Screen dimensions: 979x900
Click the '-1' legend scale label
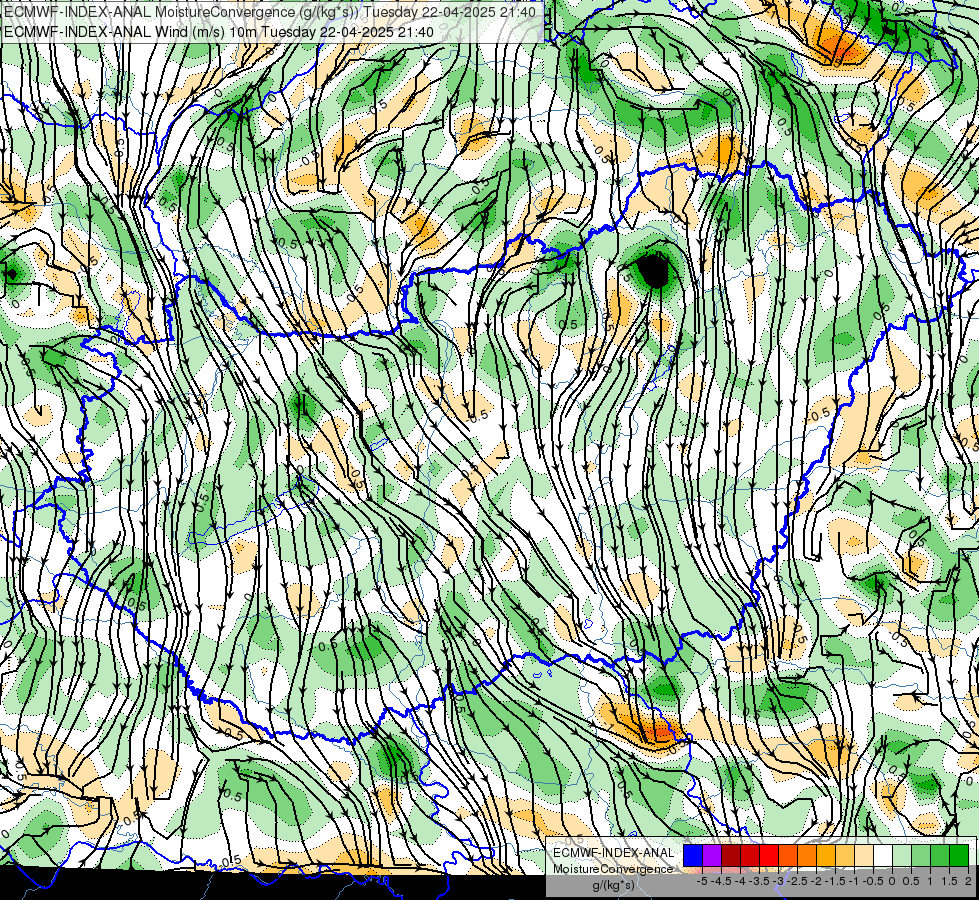[854, 881]
